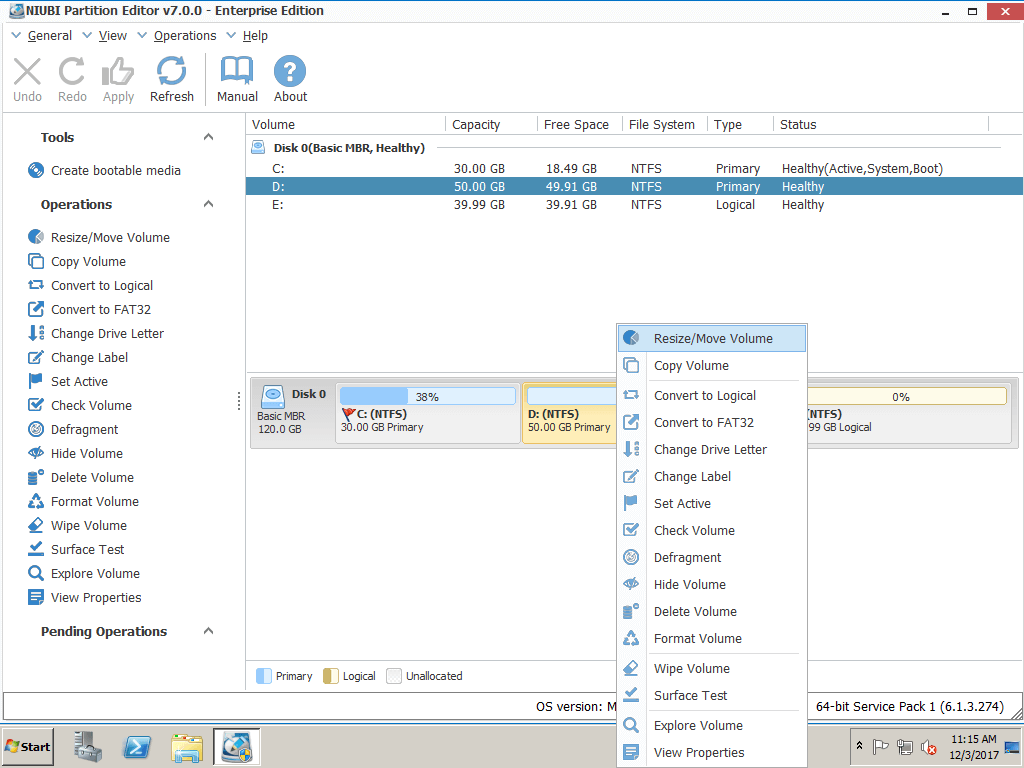Choose Set Active in context menu
Image resolution: width=1024 pixels, height=768 pixels.
click(712, 504)
